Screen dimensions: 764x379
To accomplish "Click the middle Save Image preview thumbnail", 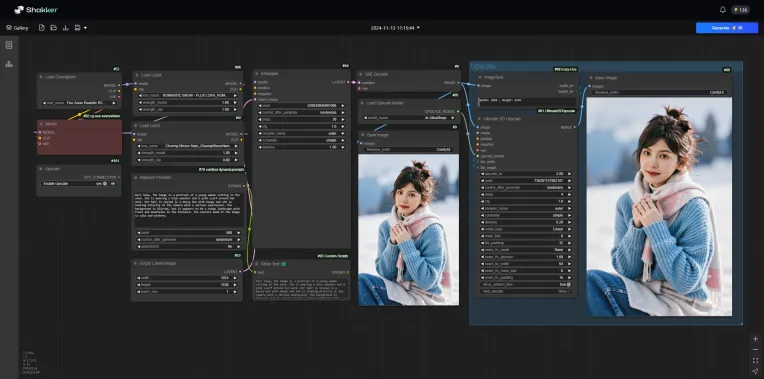I will 408,230.
